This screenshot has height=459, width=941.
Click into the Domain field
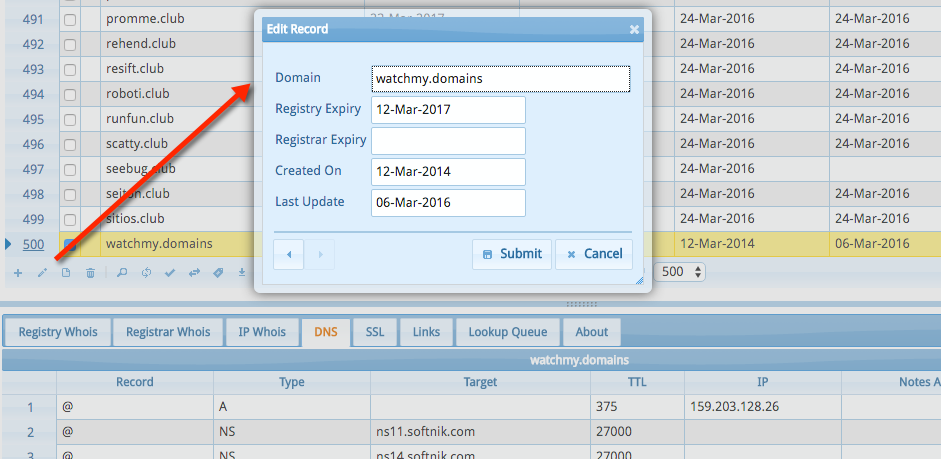point(501,79)
